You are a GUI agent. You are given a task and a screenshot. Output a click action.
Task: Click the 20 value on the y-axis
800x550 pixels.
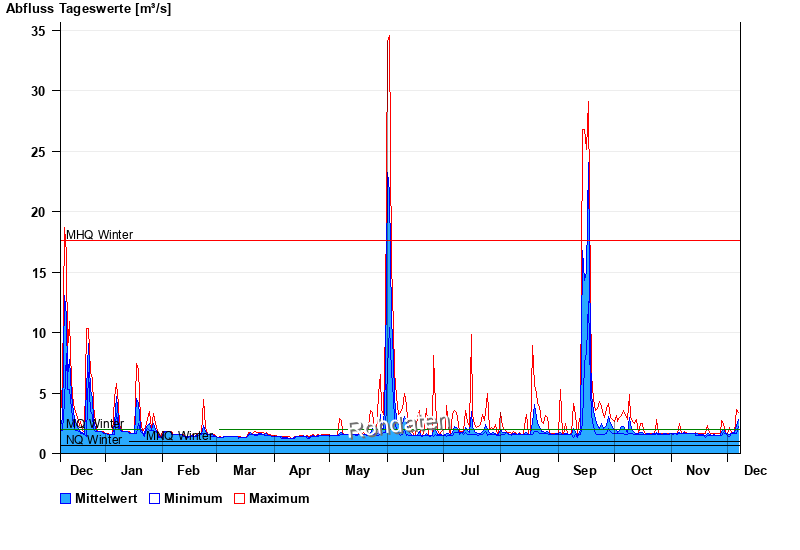(38, 212)
